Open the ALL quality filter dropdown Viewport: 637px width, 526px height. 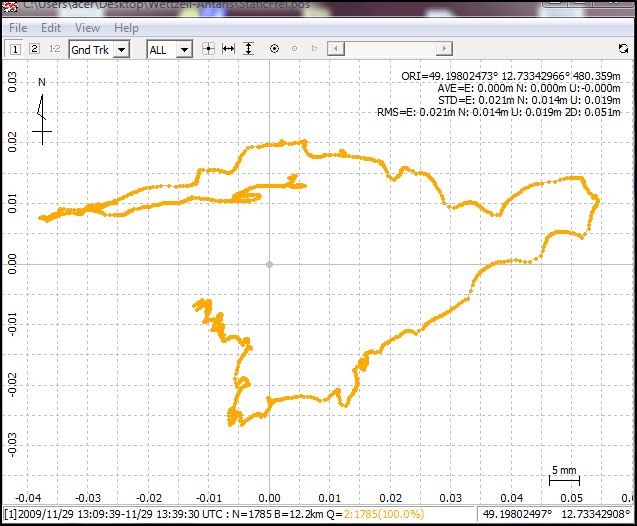coord(169,48)
